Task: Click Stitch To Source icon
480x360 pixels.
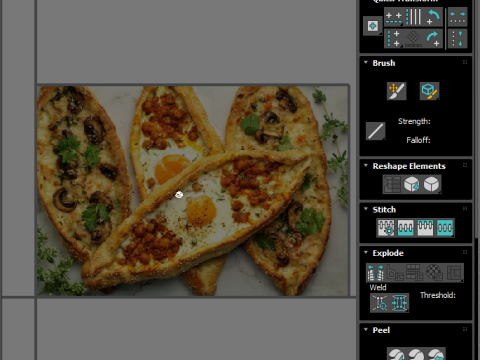Action: [x=425, y=228]
